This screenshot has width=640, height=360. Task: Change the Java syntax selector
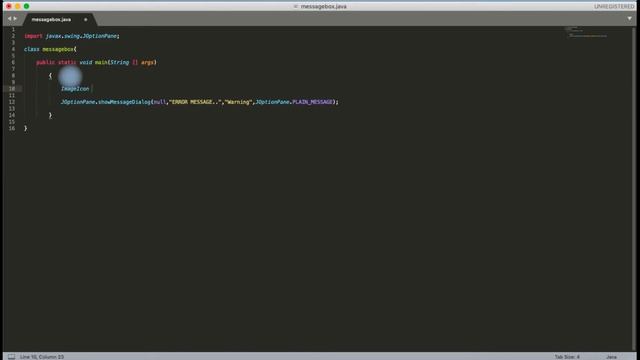tap(611, 357)
